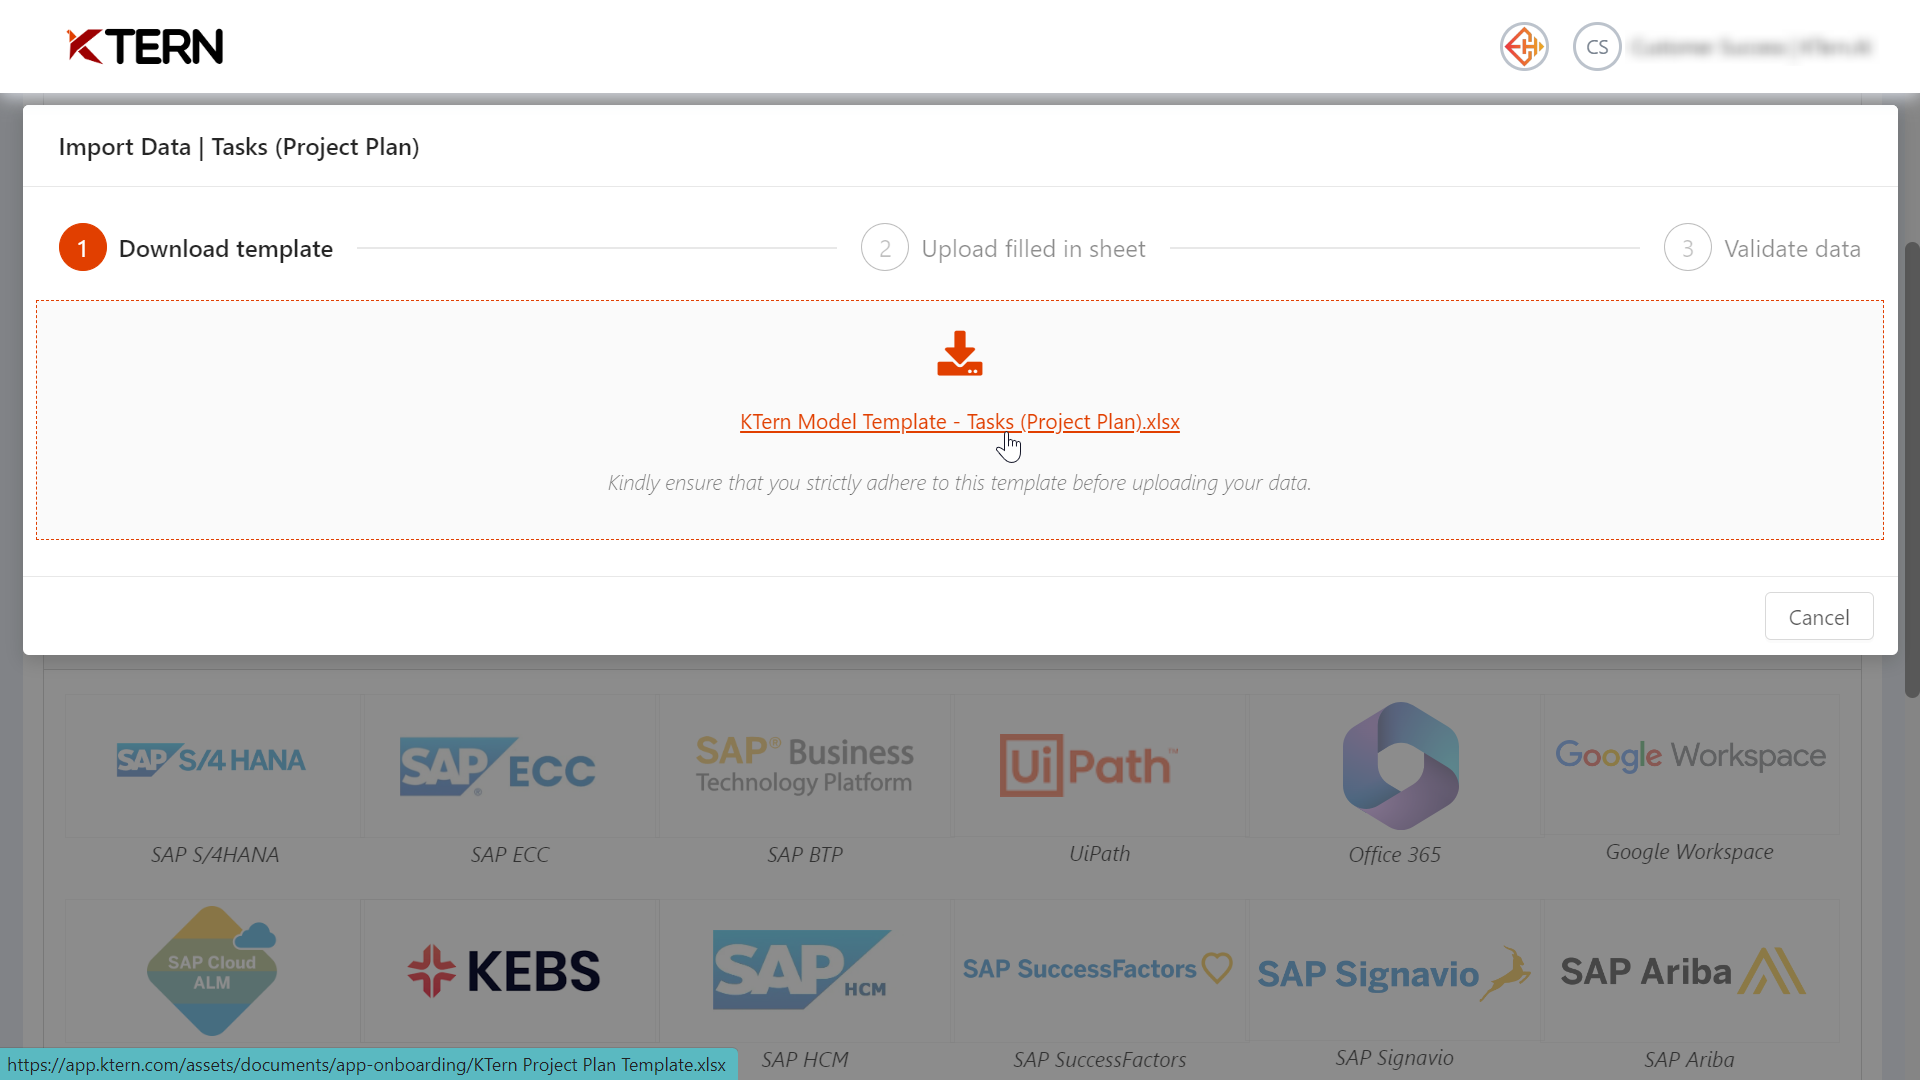Click the blurred user name in header
The height and width of the screenshot is (1080, 1920).
click(x=1750, y=47)
